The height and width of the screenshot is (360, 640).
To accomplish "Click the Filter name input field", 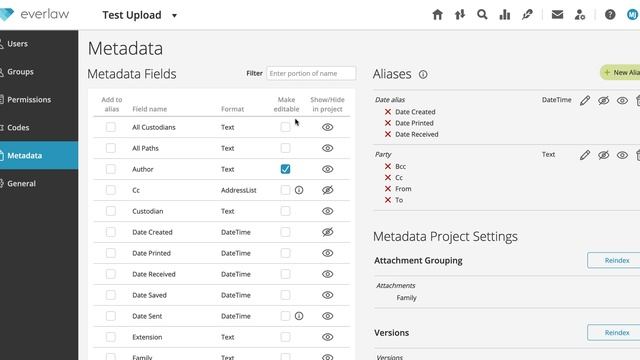I will click(311, 73).
